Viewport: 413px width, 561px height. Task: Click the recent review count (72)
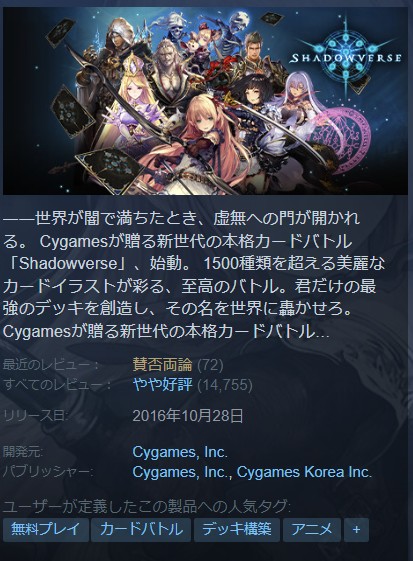[210, 365]
